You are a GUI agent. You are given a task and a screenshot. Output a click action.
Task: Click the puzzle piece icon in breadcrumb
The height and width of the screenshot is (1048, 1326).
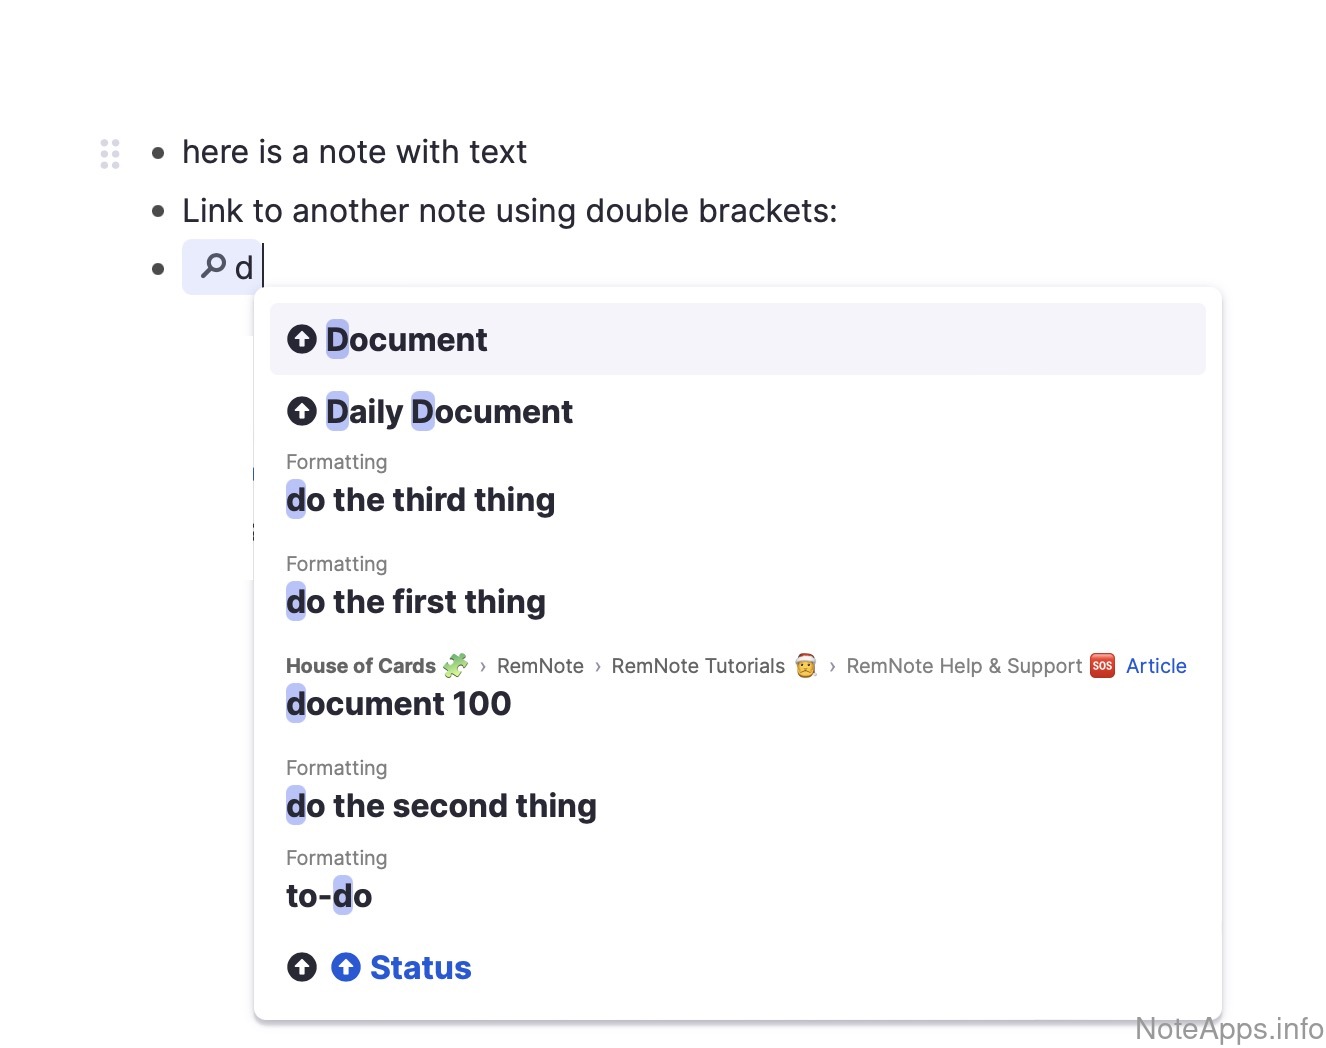pos(456,665)
